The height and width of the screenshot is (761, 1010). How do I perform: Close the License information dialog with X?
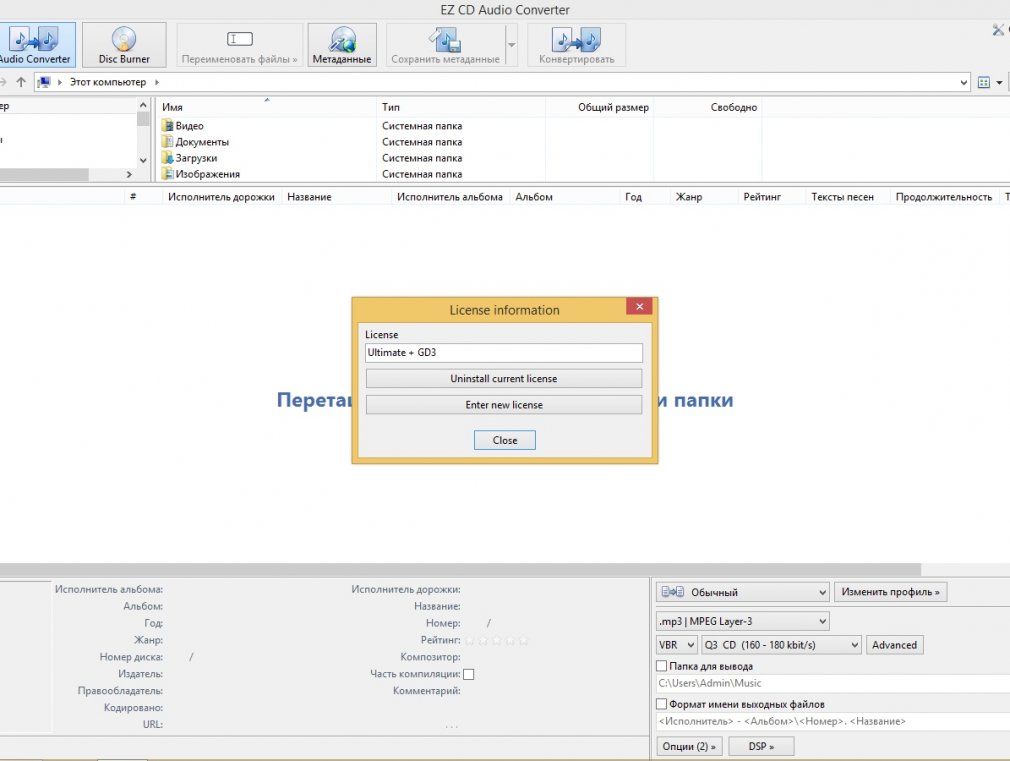pos(640,307)
